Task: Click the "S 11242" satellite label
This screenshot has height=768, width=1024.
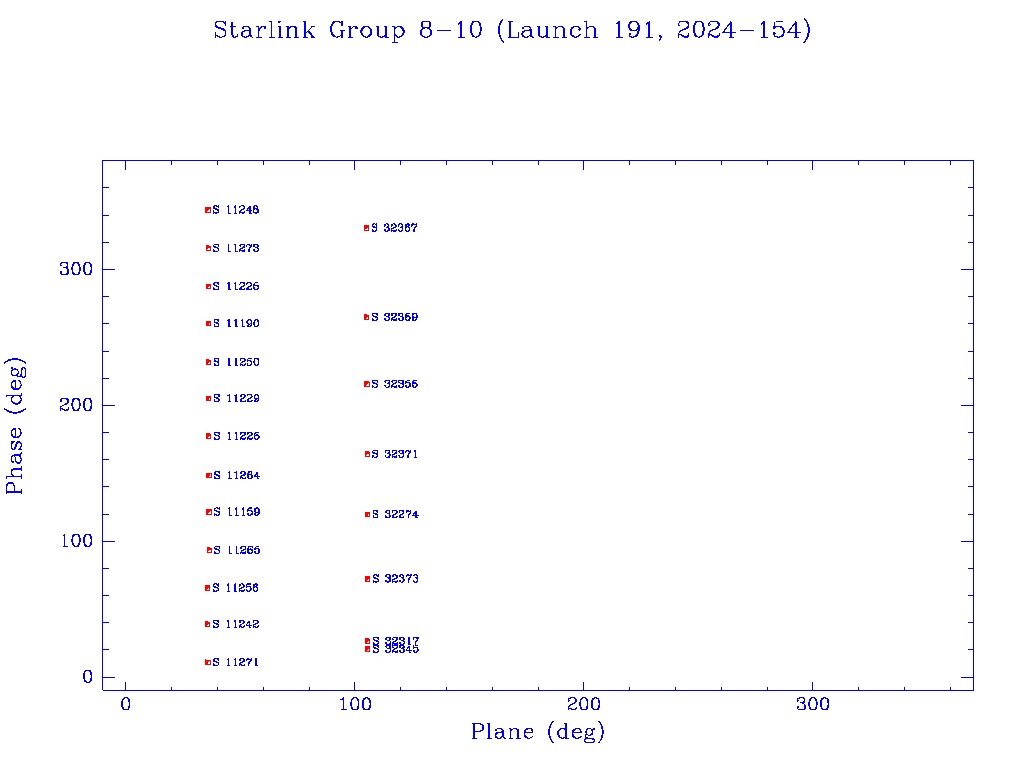Action: coord(236,624)
